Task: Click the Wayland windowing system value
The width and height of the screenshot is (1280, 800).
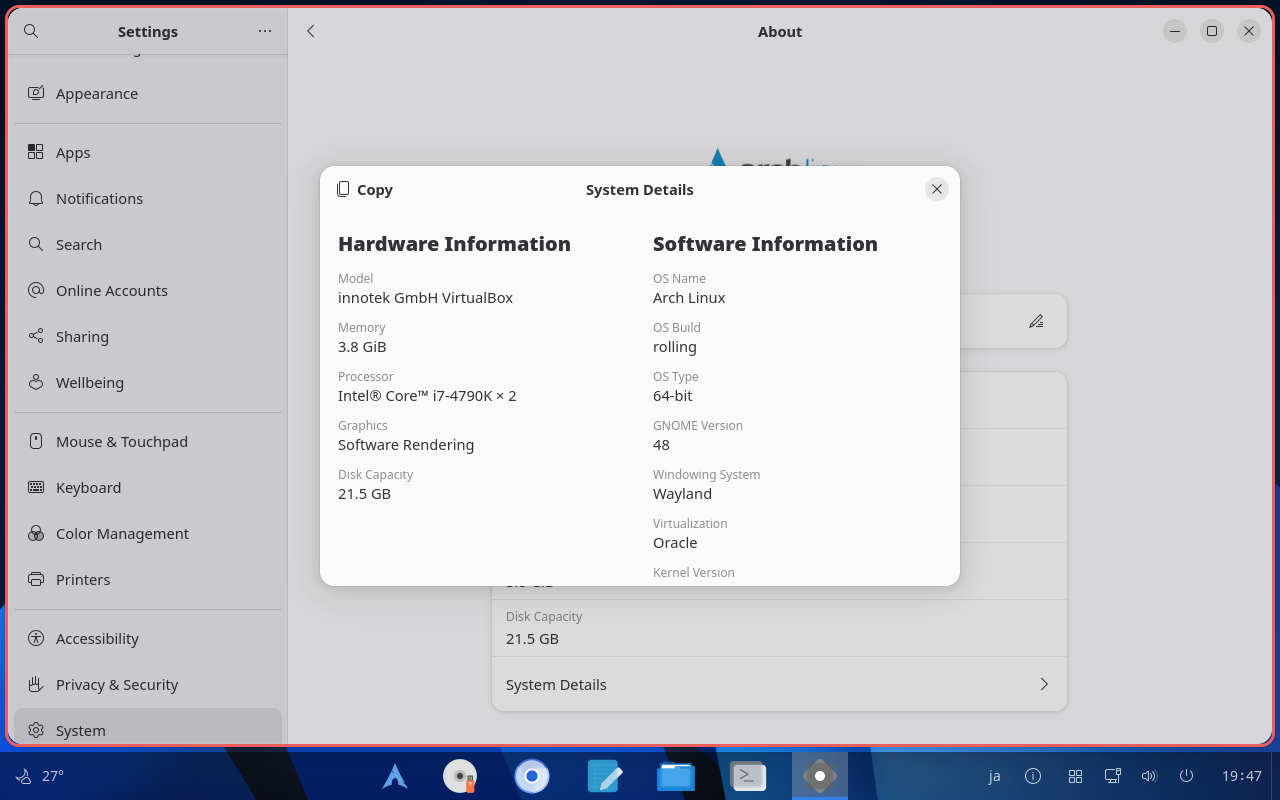Action: coord(682,494)
